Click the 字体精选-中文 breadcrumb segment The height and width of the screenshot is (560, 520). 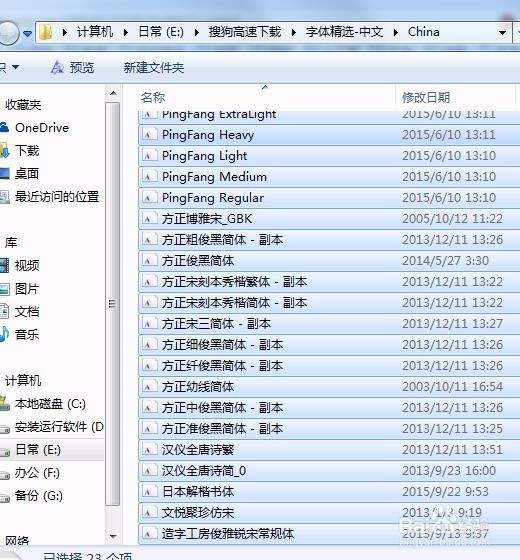[x=344, y=32]
